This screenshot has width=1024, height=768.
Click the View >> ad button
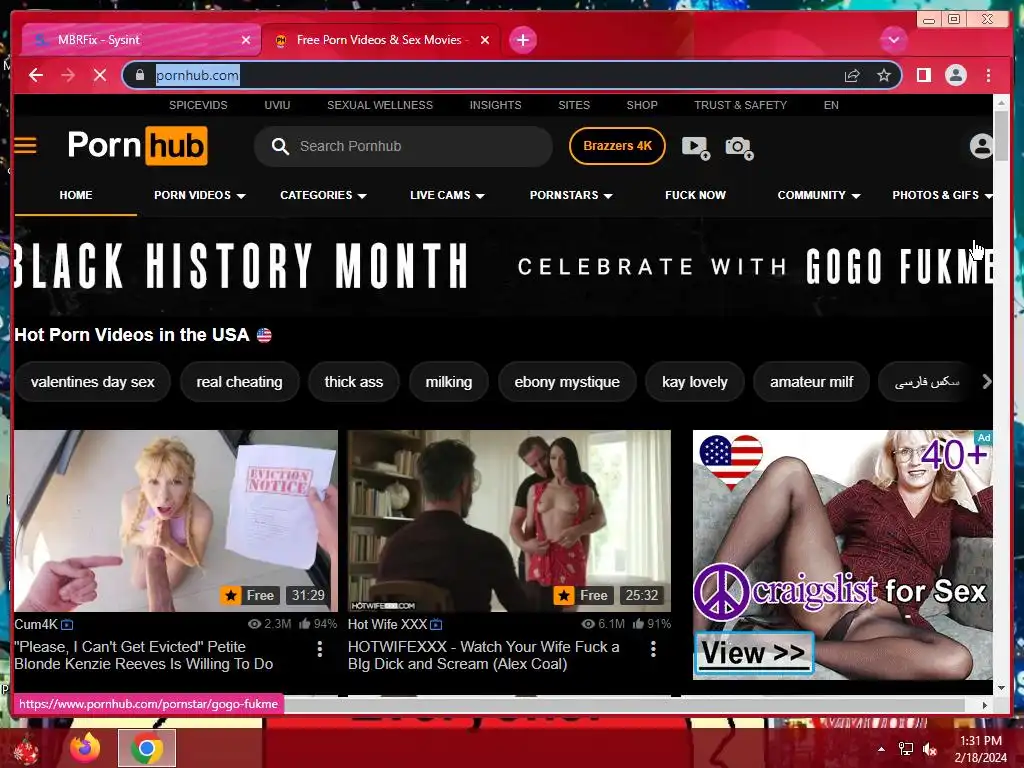(x=753, y=652)
